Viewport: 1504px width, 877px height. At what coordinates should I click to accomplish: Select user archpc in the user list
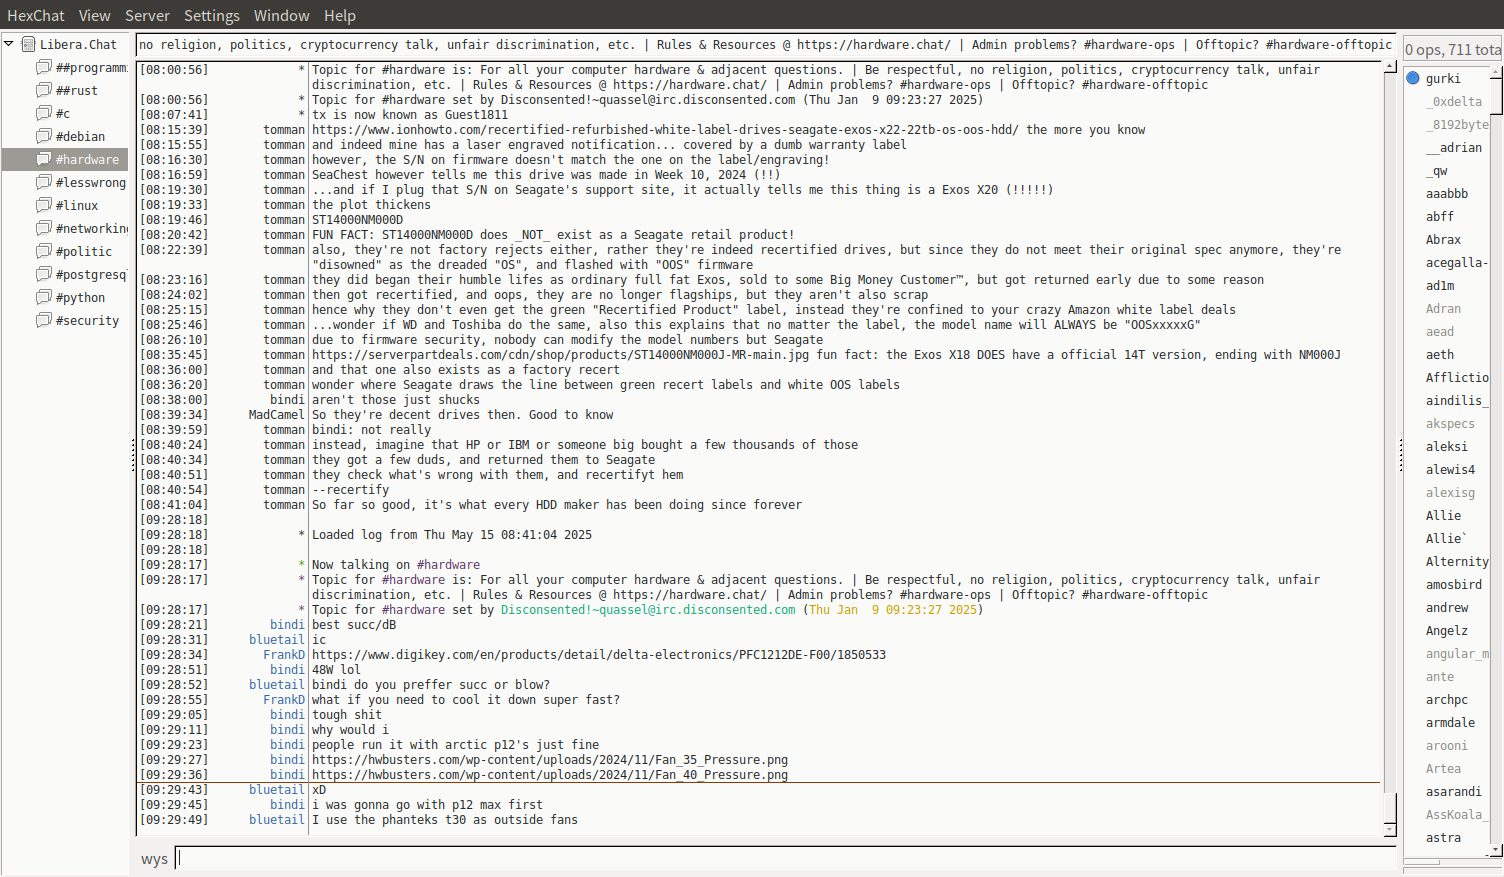(x=1447, y=699)
